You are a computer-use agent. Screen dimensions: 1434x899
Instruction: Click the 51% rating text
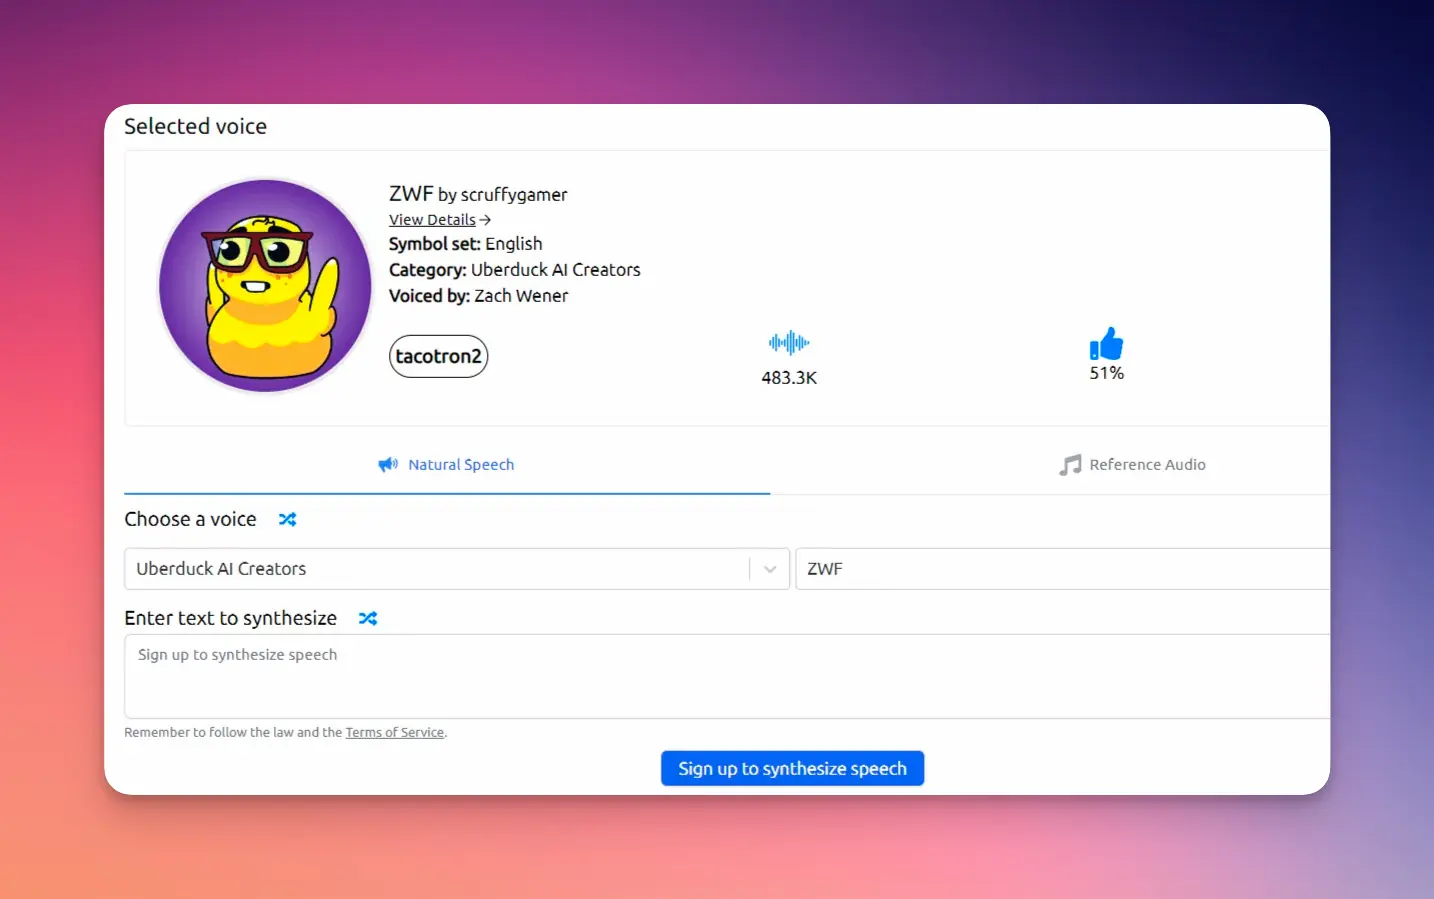[1107, 373]
